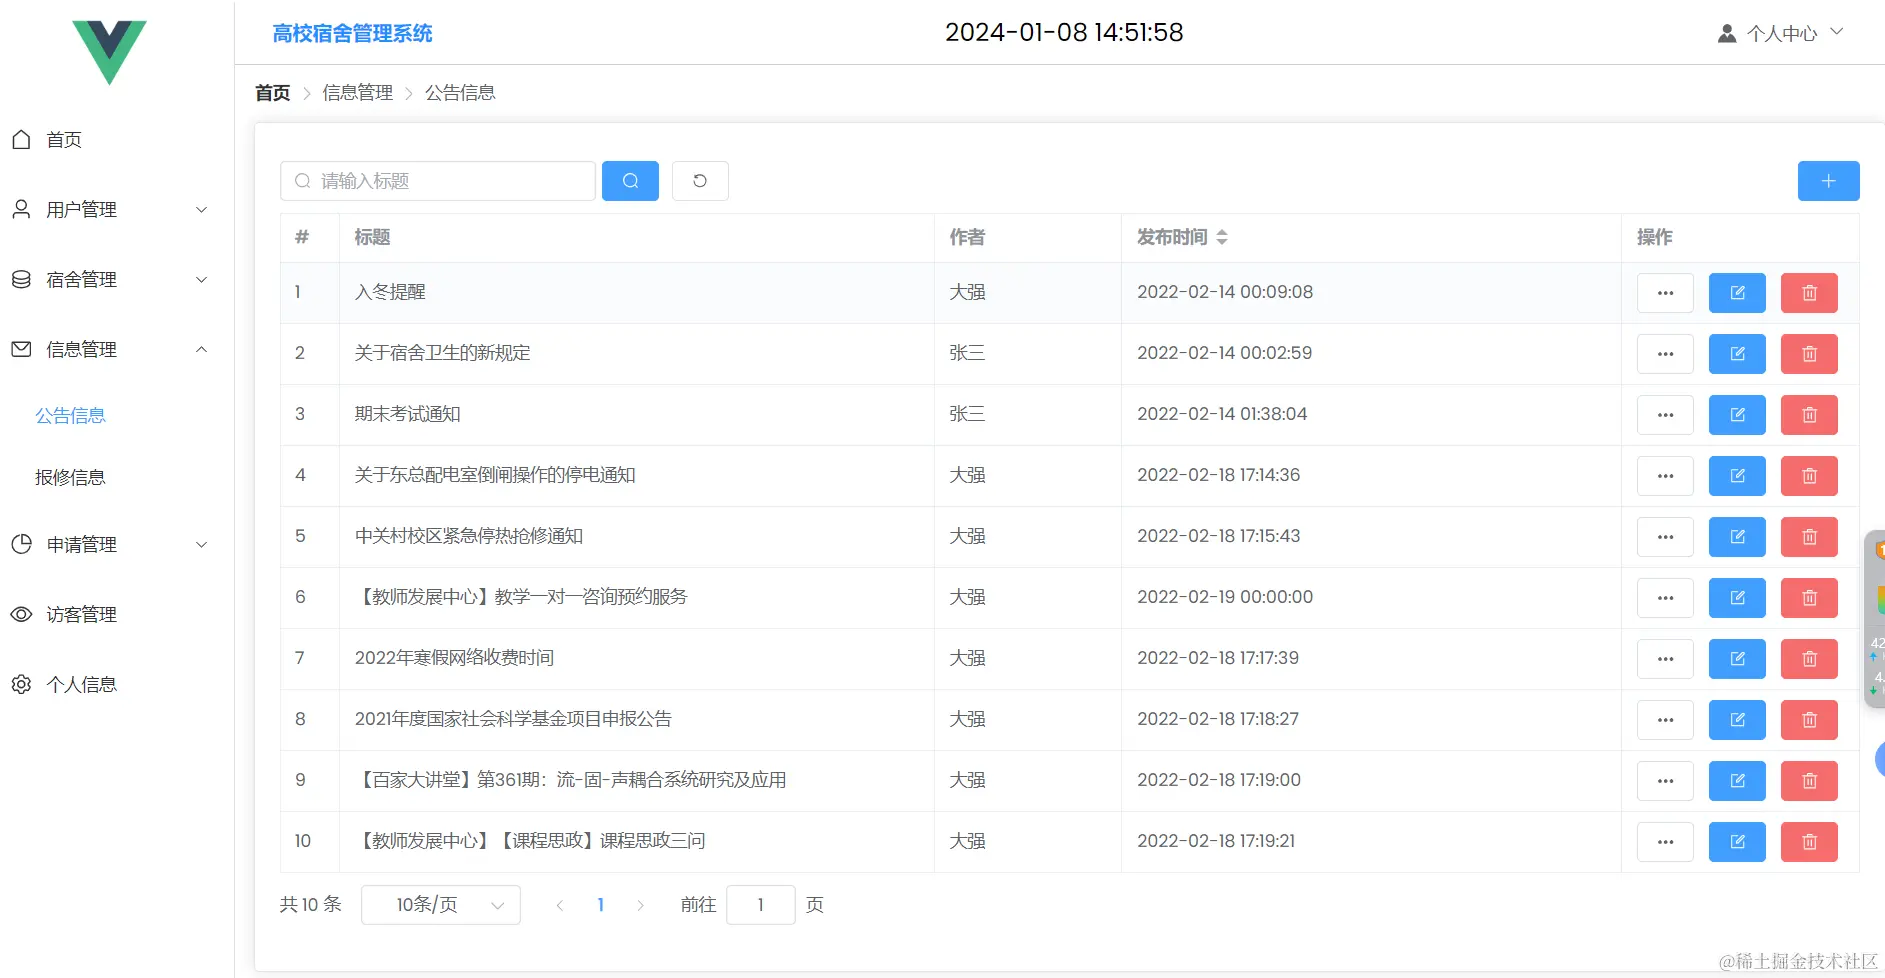Edit the 课程思政三问 announcement

click(x=1737, y=842)
